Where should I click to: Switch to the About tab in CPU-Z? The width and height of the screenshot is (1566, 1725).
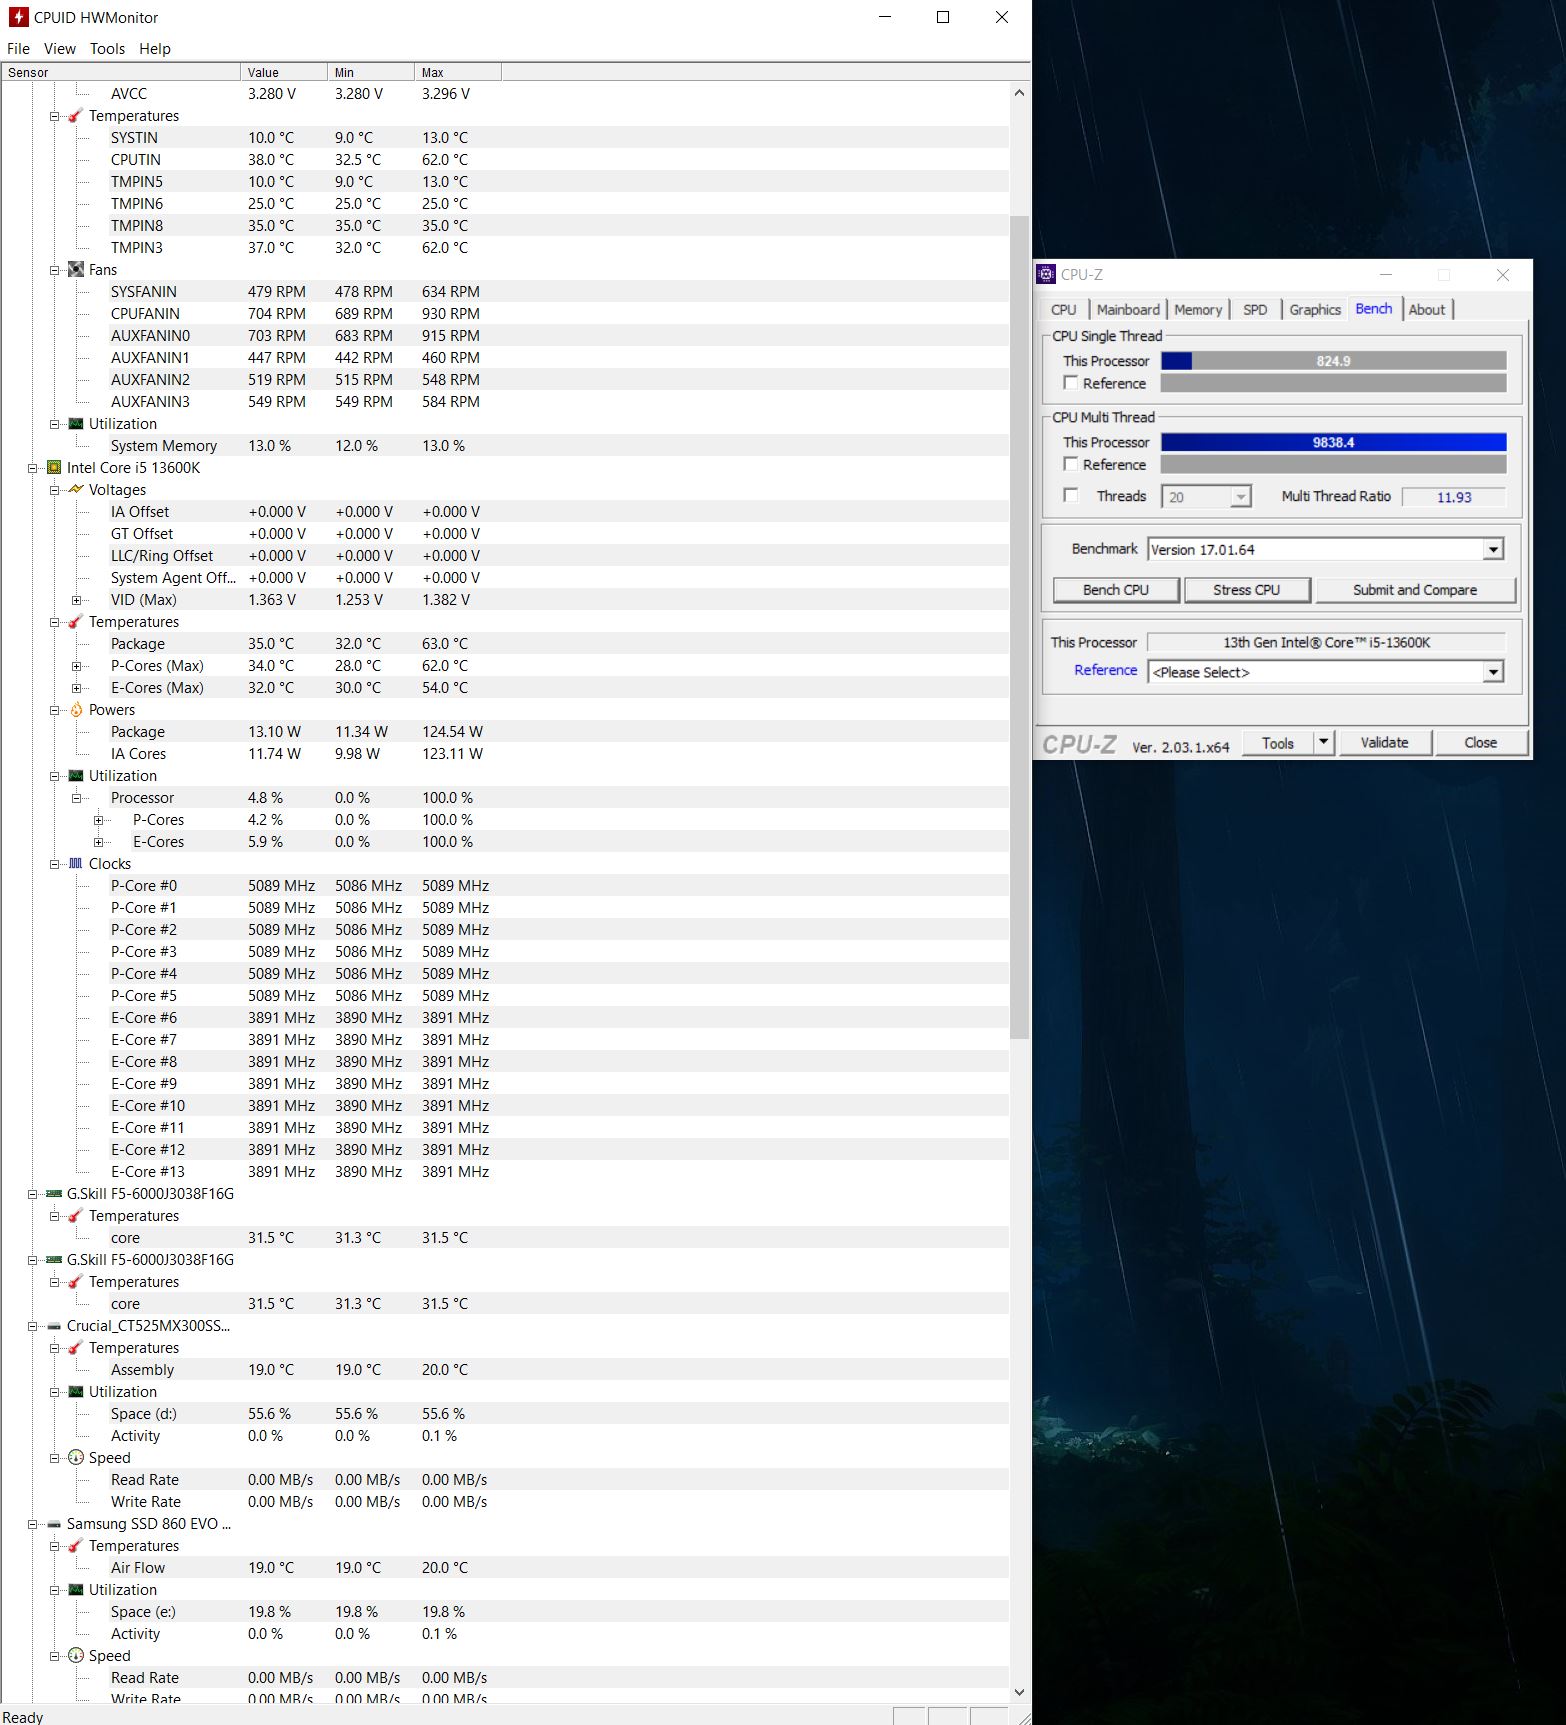click(1427, 310)
